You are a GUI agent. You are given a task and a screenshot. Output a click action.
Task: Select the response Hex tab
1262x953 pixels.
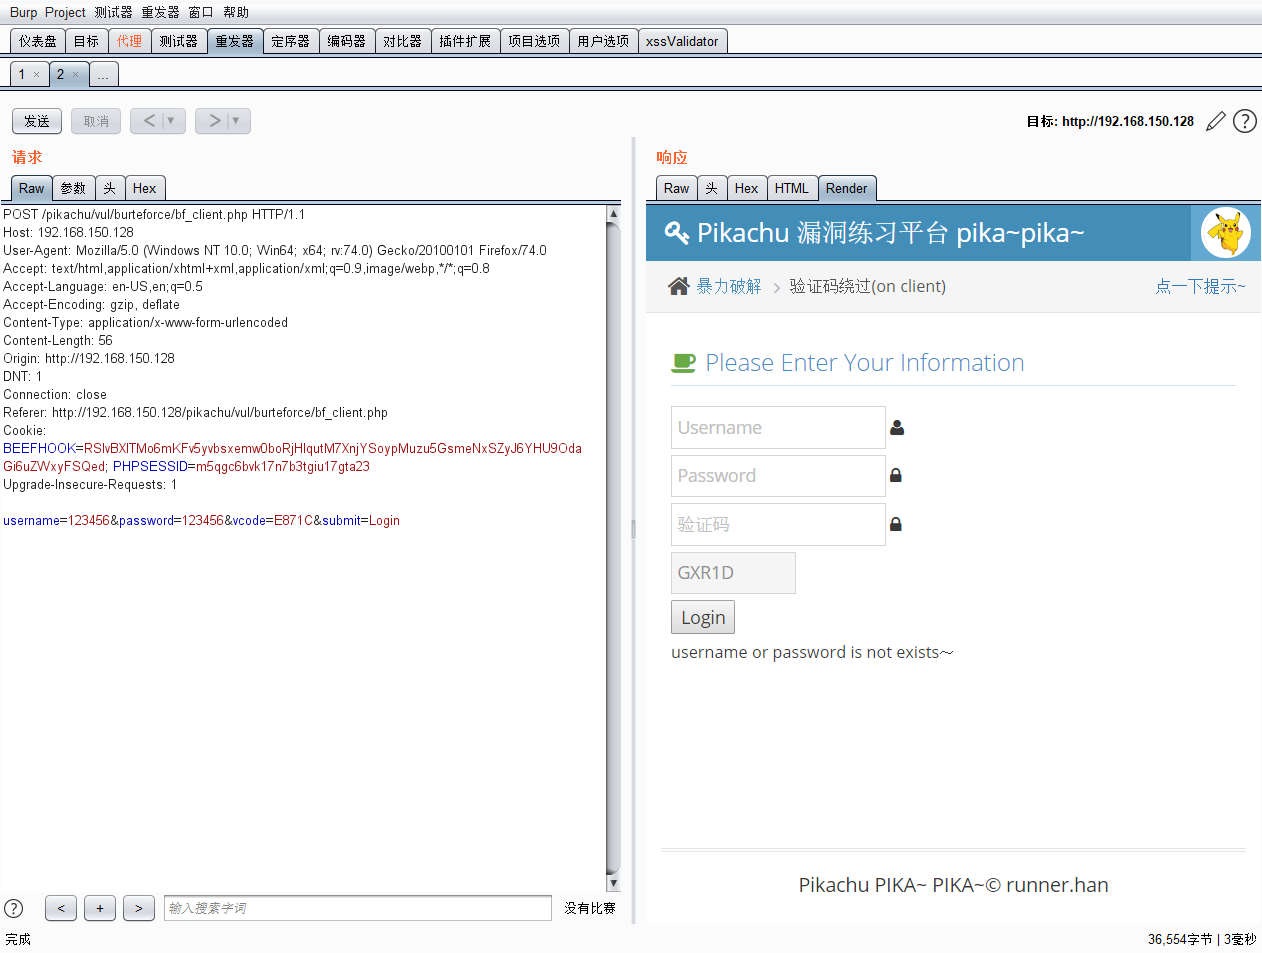pos(746,188)
